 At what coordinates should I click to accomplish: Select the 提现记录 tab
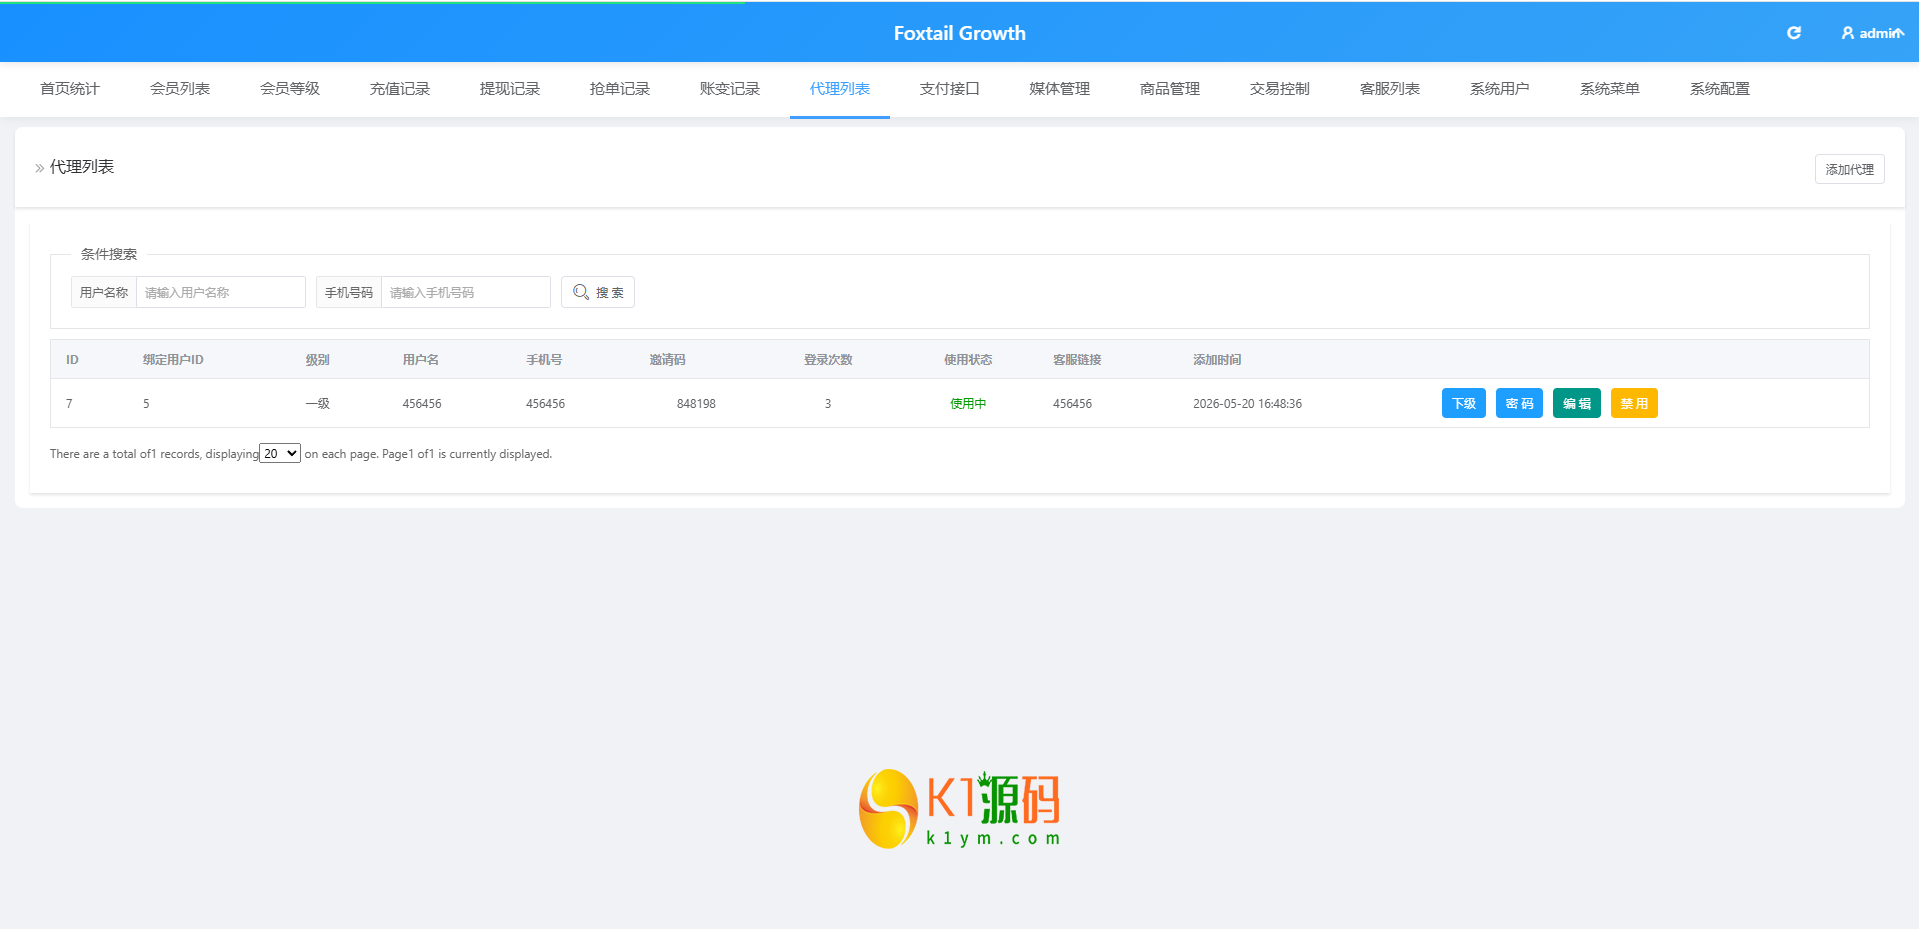click(510, 89)
